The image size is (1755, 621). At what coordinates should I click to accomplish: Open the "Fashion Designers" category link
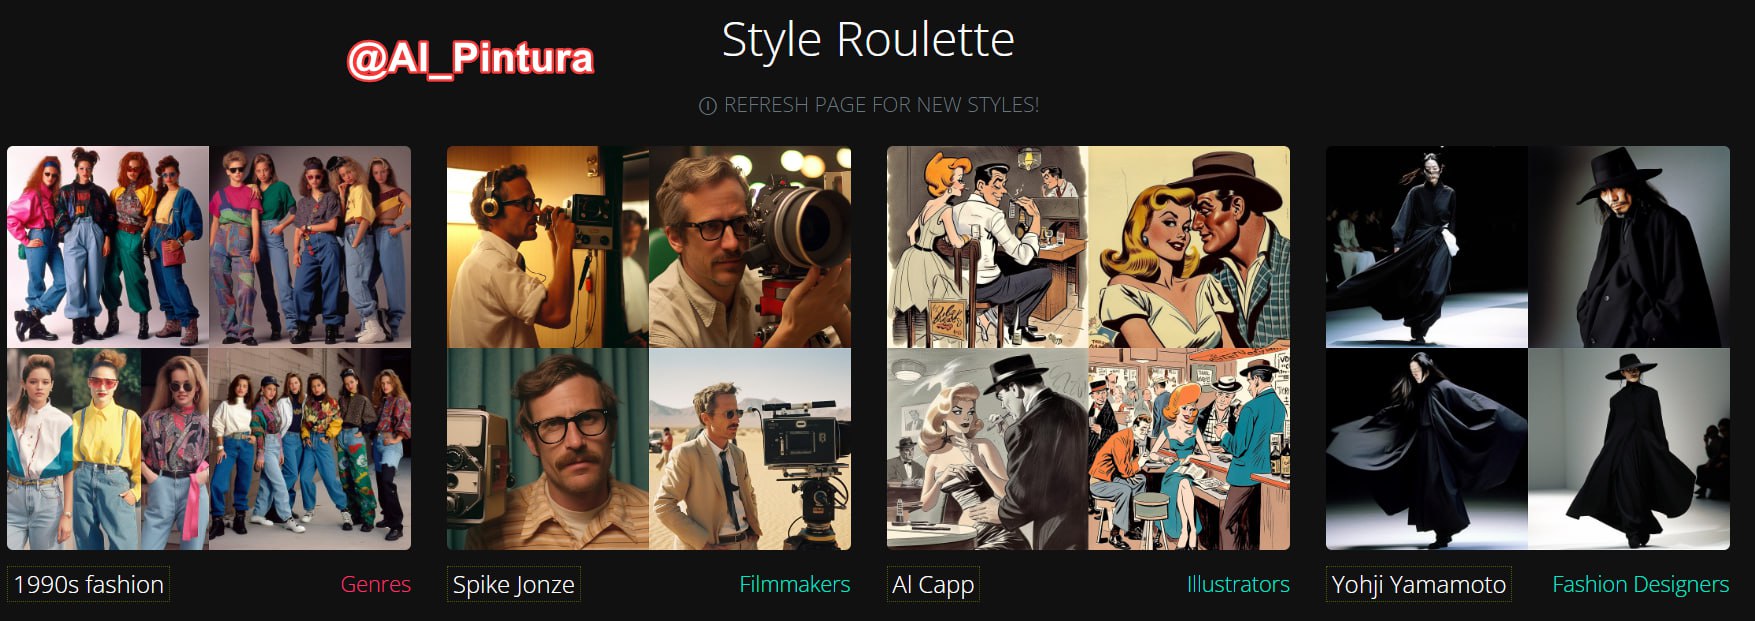point(1640,585)
